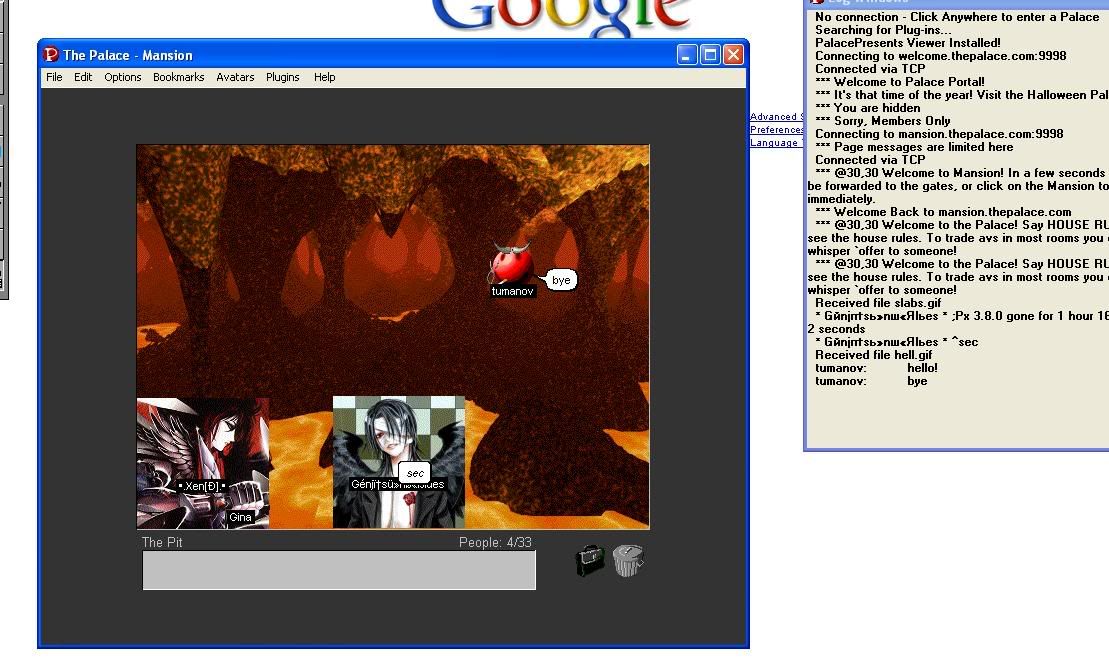The image size is (1109, 664).
Task: Open the briefcase prop bag icon
Action: point(591,561)
